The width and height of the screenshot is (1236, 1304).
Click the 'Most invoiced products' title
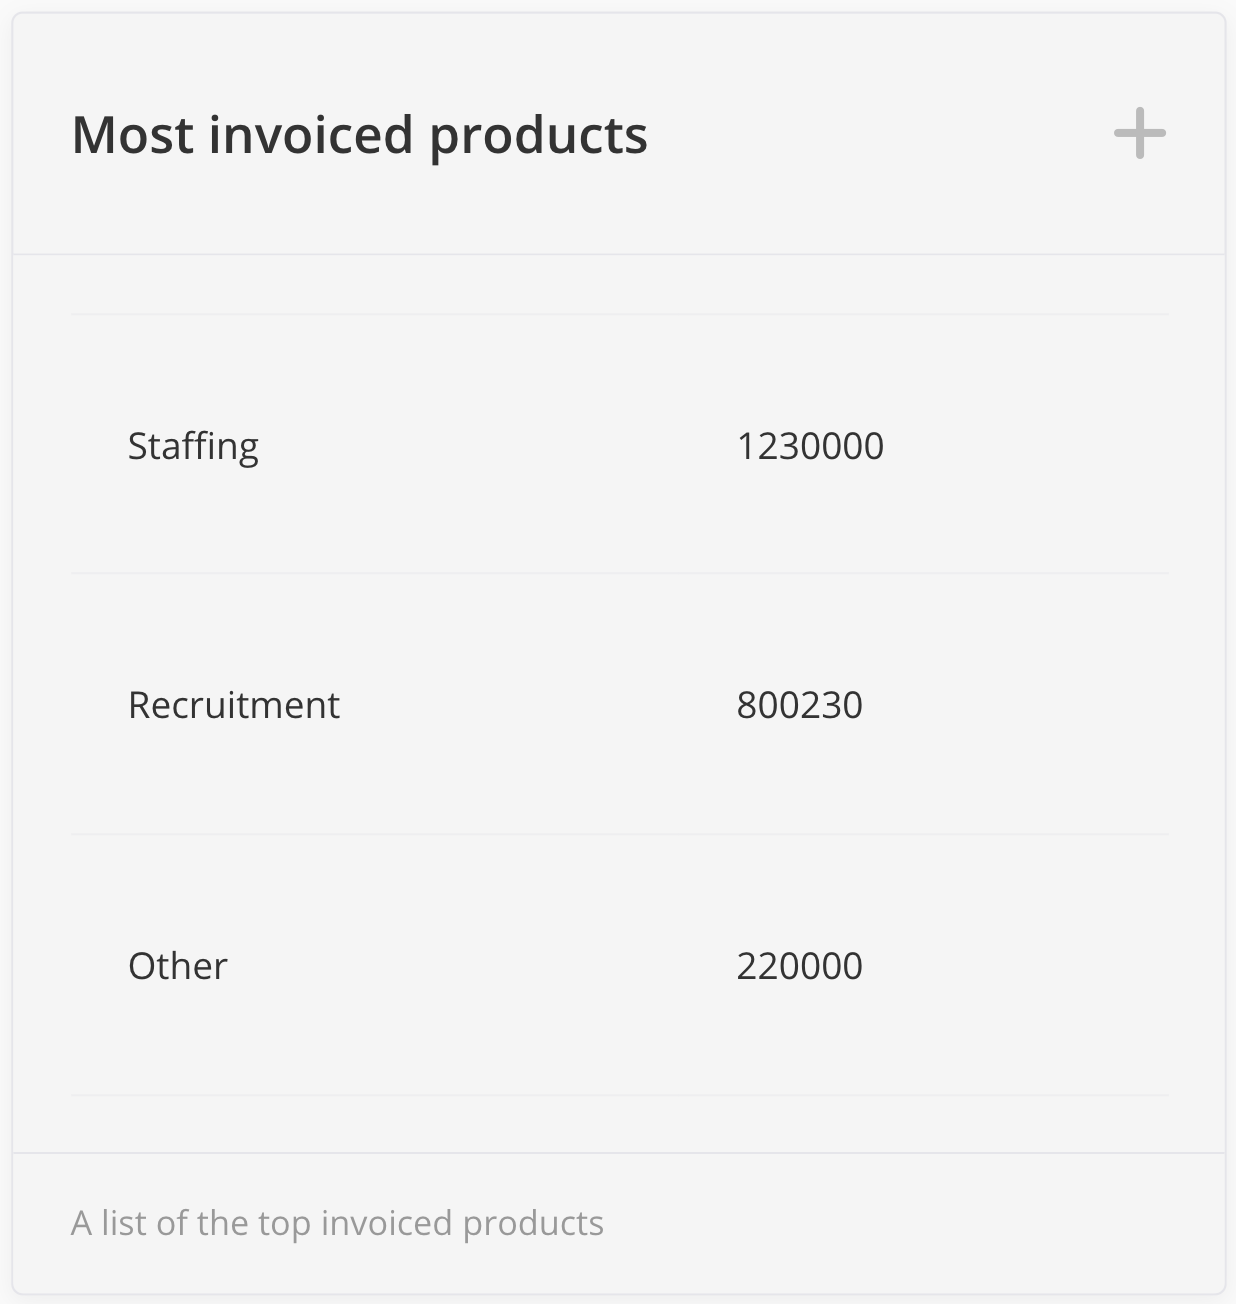click(359, 135)
